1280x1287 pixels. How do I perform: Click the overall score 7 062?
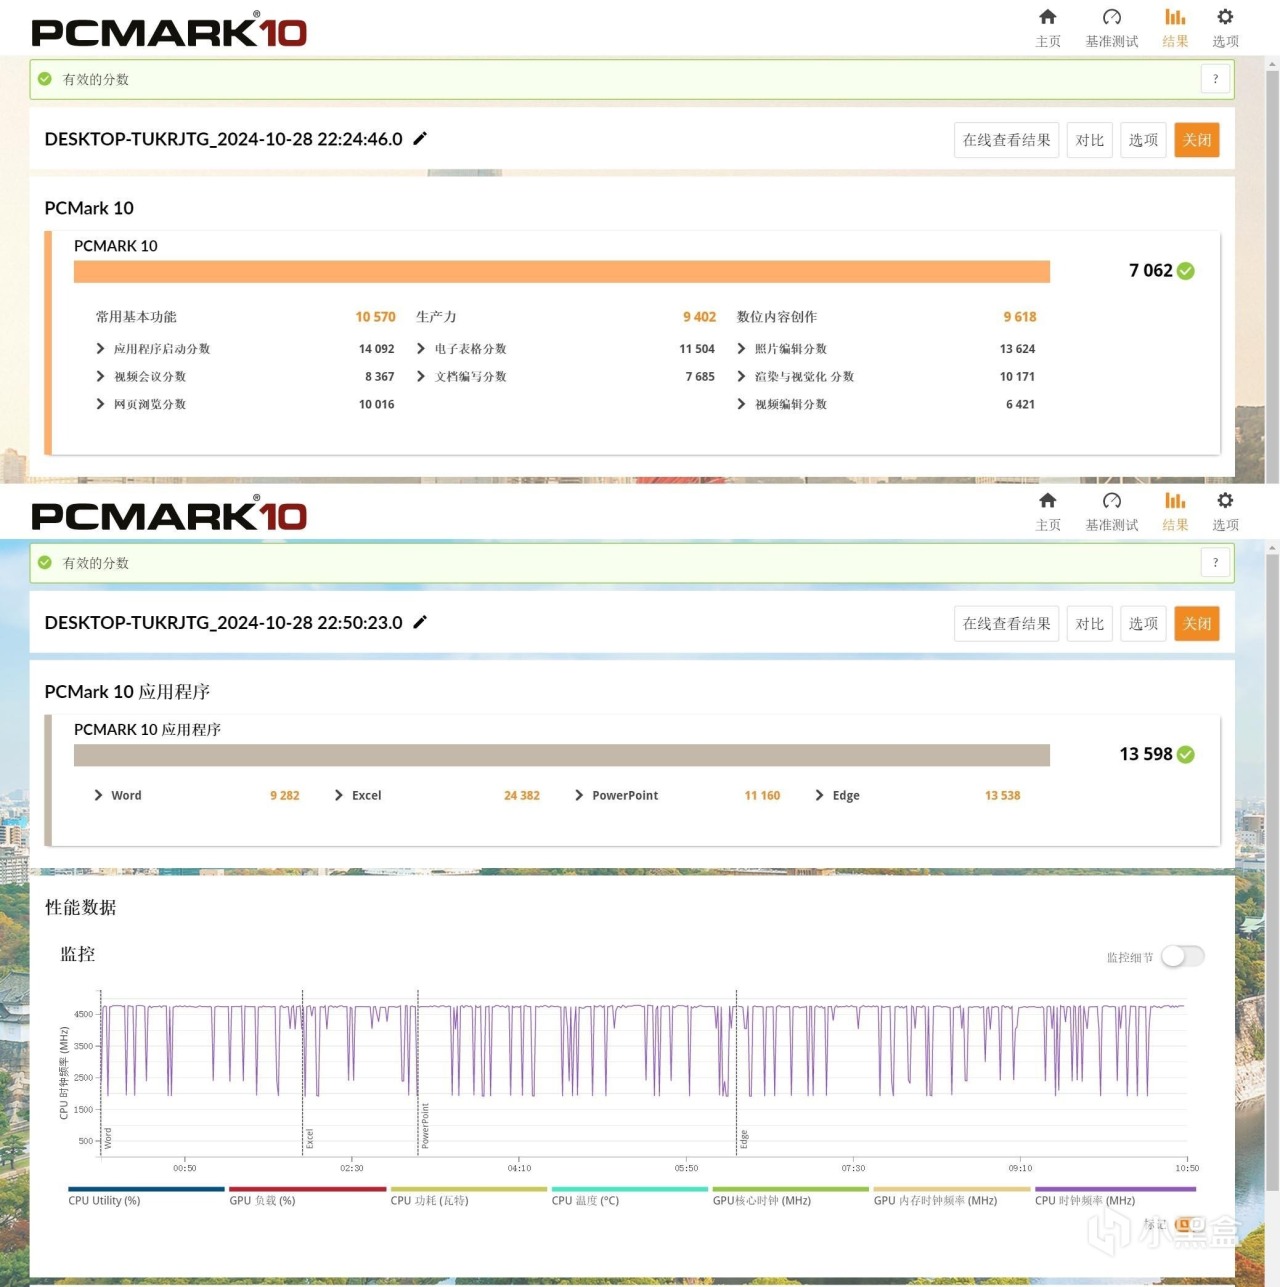1150,271
